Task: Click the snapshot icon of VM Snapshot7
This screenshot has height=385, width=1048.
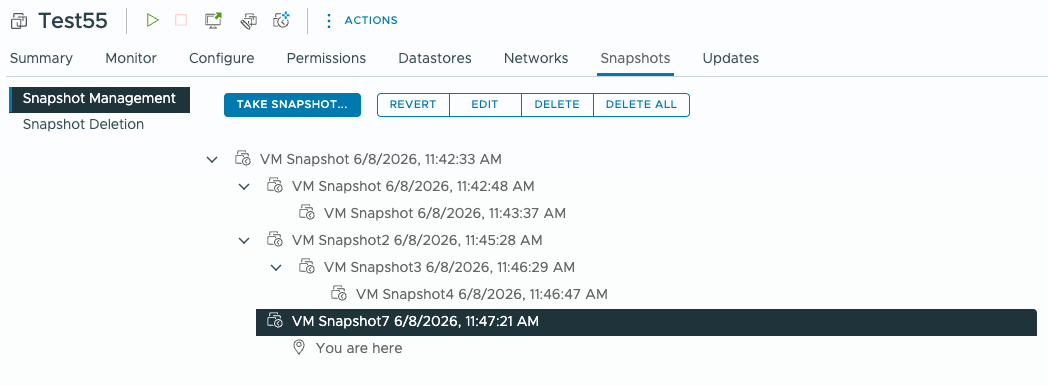Action: [x=275, y=321]
